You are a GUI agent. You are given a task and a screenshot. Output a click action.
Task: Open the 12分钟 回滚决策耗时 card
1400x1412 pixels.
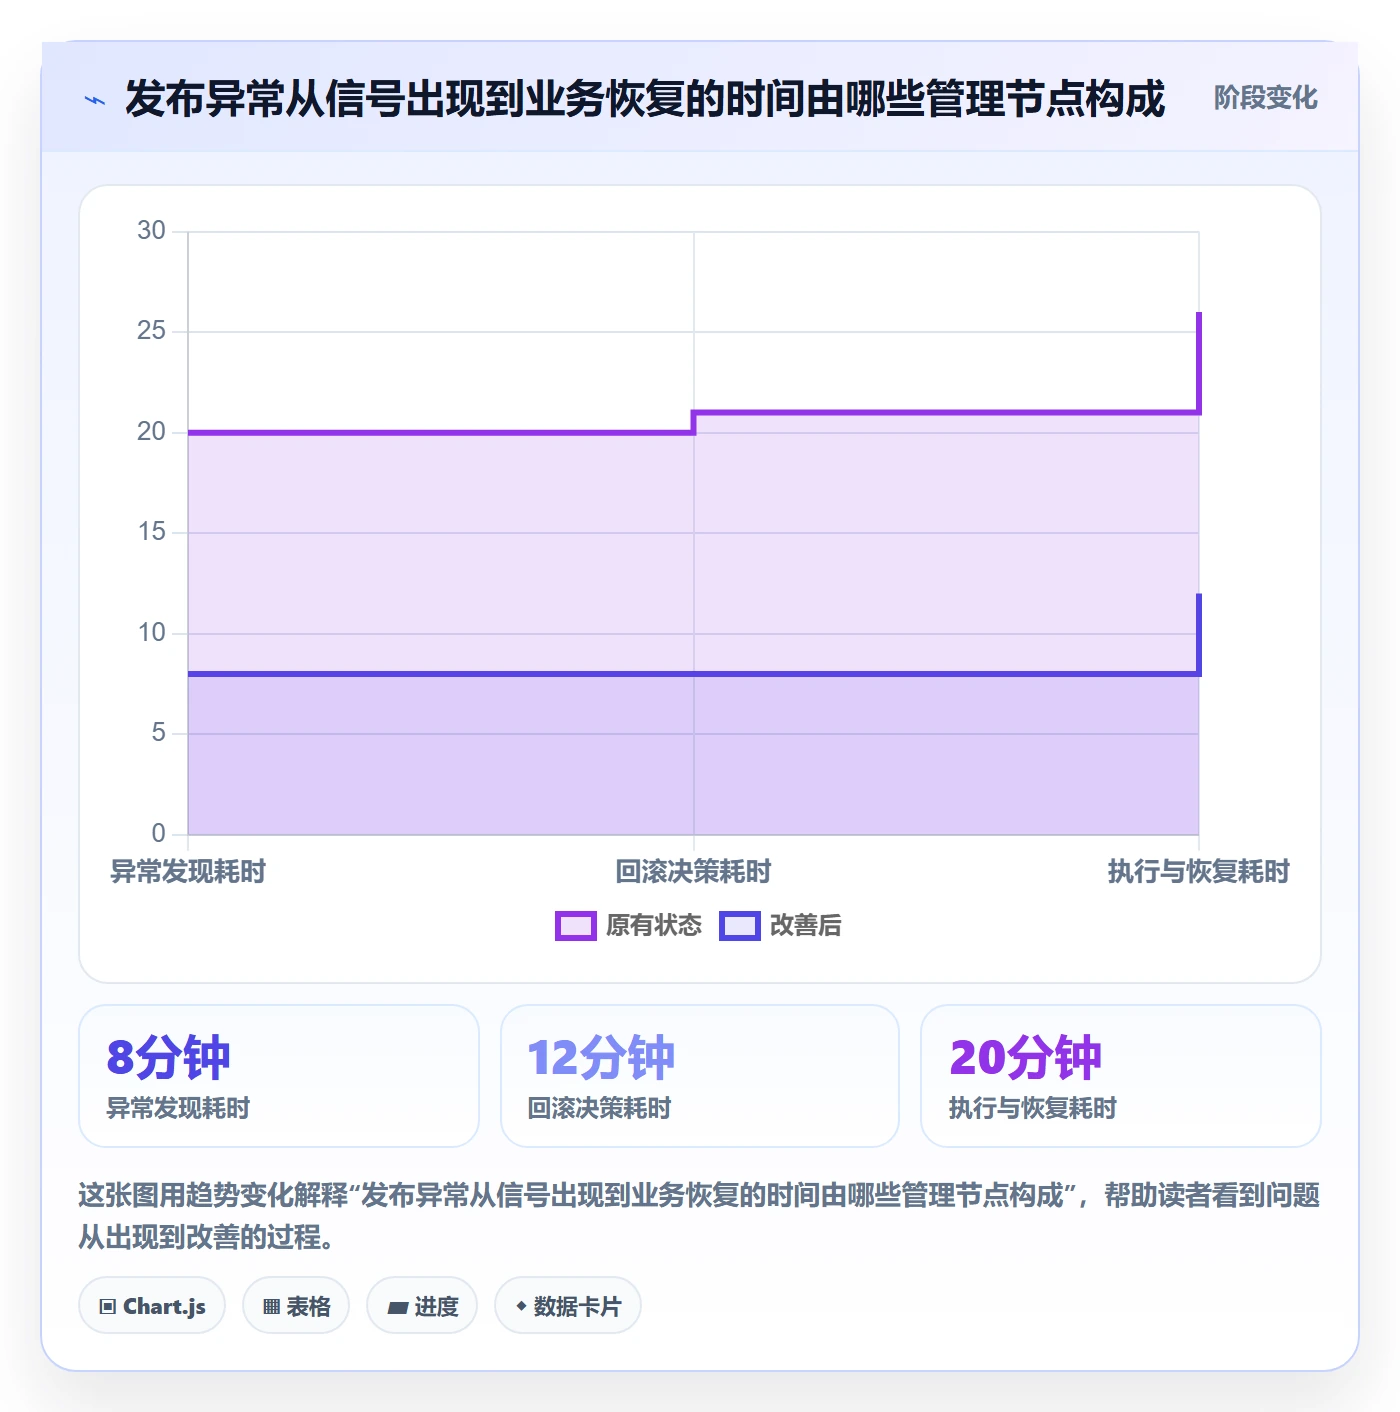coord(700,1076)
